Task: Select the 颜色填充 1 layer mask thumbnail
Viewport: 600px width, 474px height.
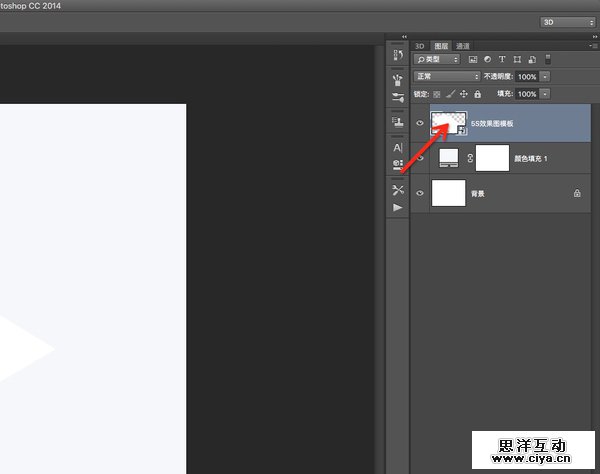Action: [492, 158]
